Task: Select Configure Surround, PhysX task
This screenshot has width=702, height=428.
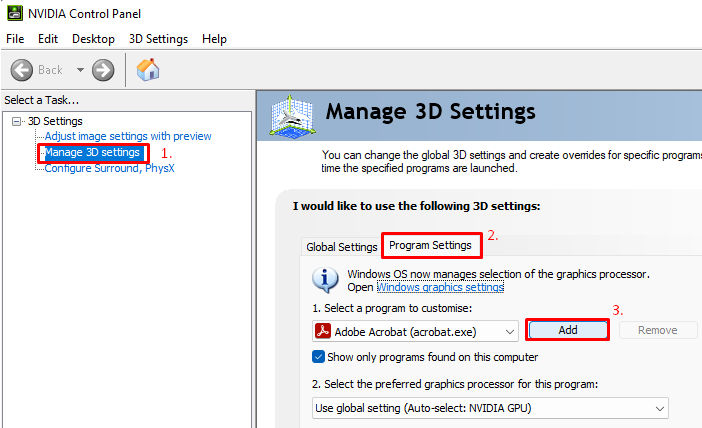Action: click(109, 168)
